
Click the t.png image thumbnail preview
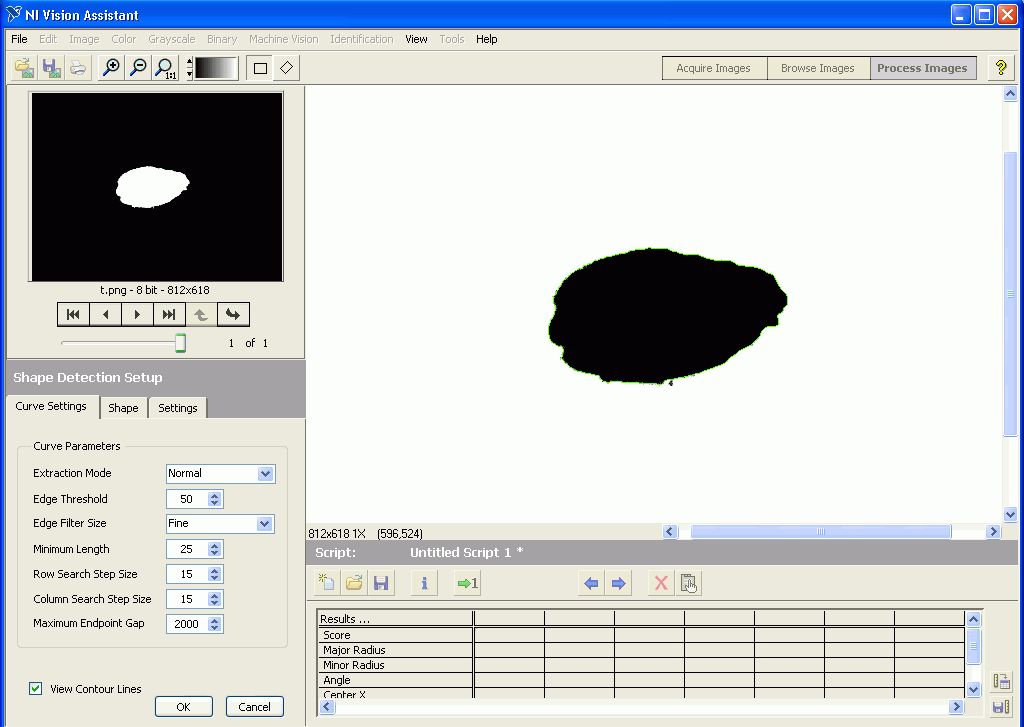[156, 187]
